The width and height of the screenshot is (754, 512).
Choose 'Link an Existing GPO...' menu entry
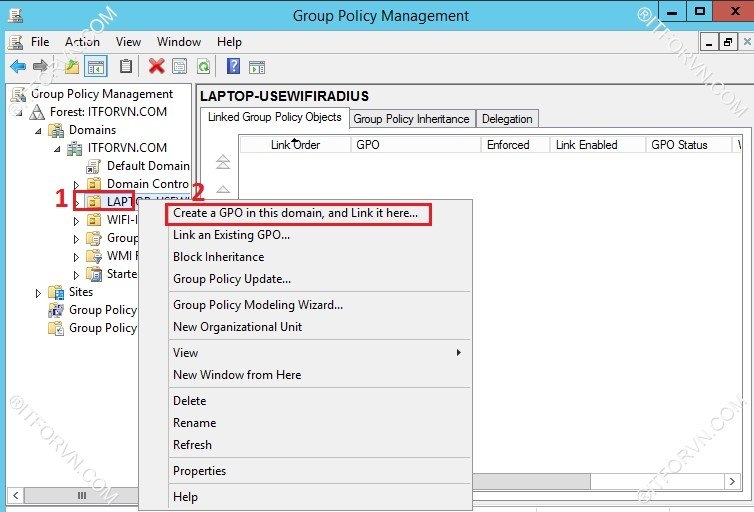point(231,235)
